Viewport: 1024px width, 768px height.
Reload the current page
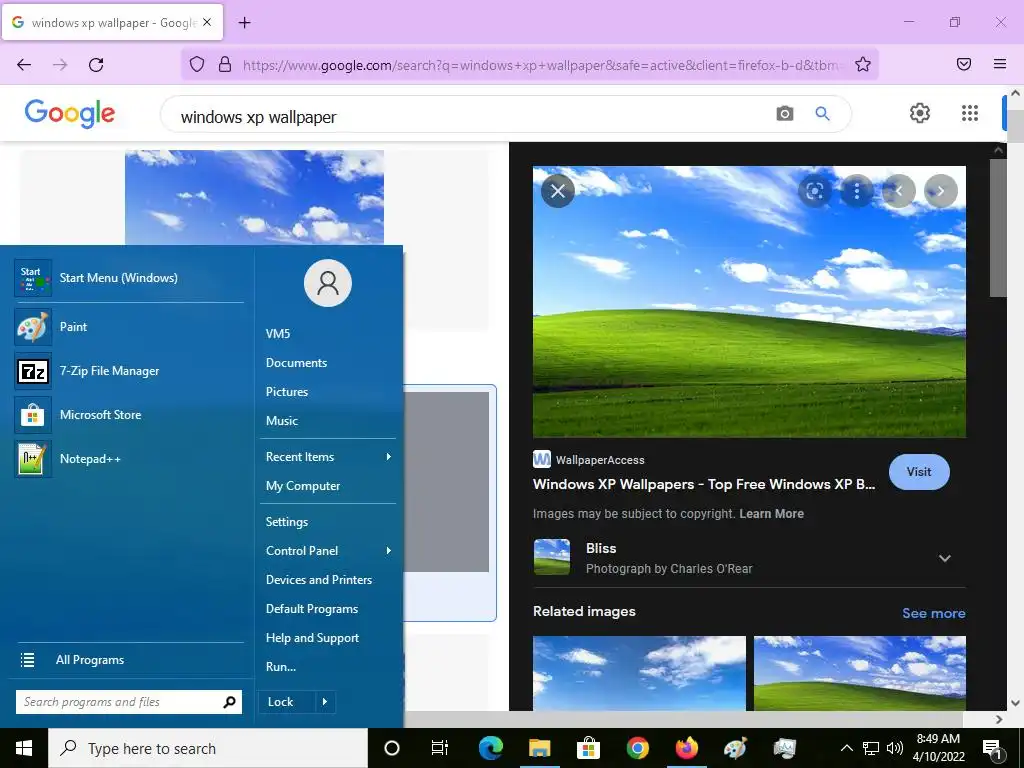tap(96, 64)
